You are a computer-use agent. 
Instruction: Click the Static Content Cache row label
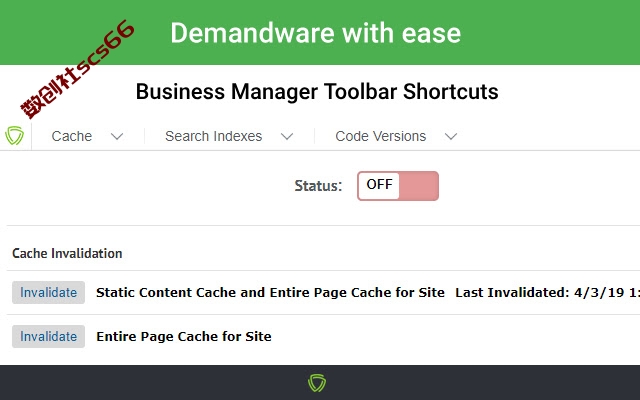coord(270,292)
